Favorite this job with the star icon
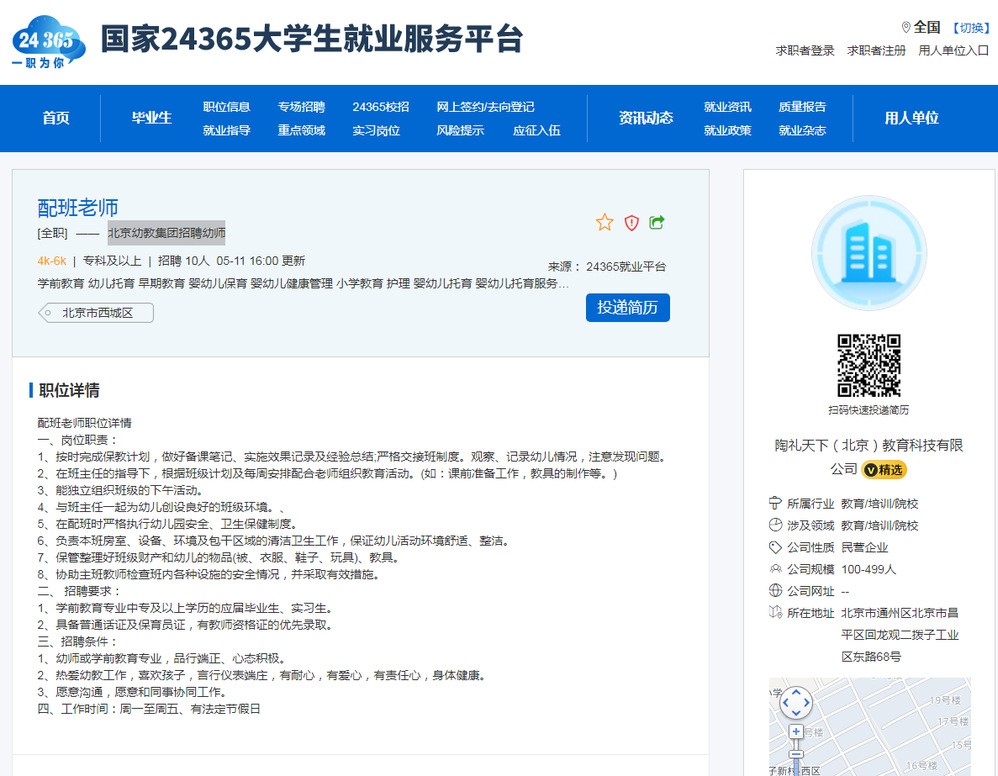 tap(604, 223)
